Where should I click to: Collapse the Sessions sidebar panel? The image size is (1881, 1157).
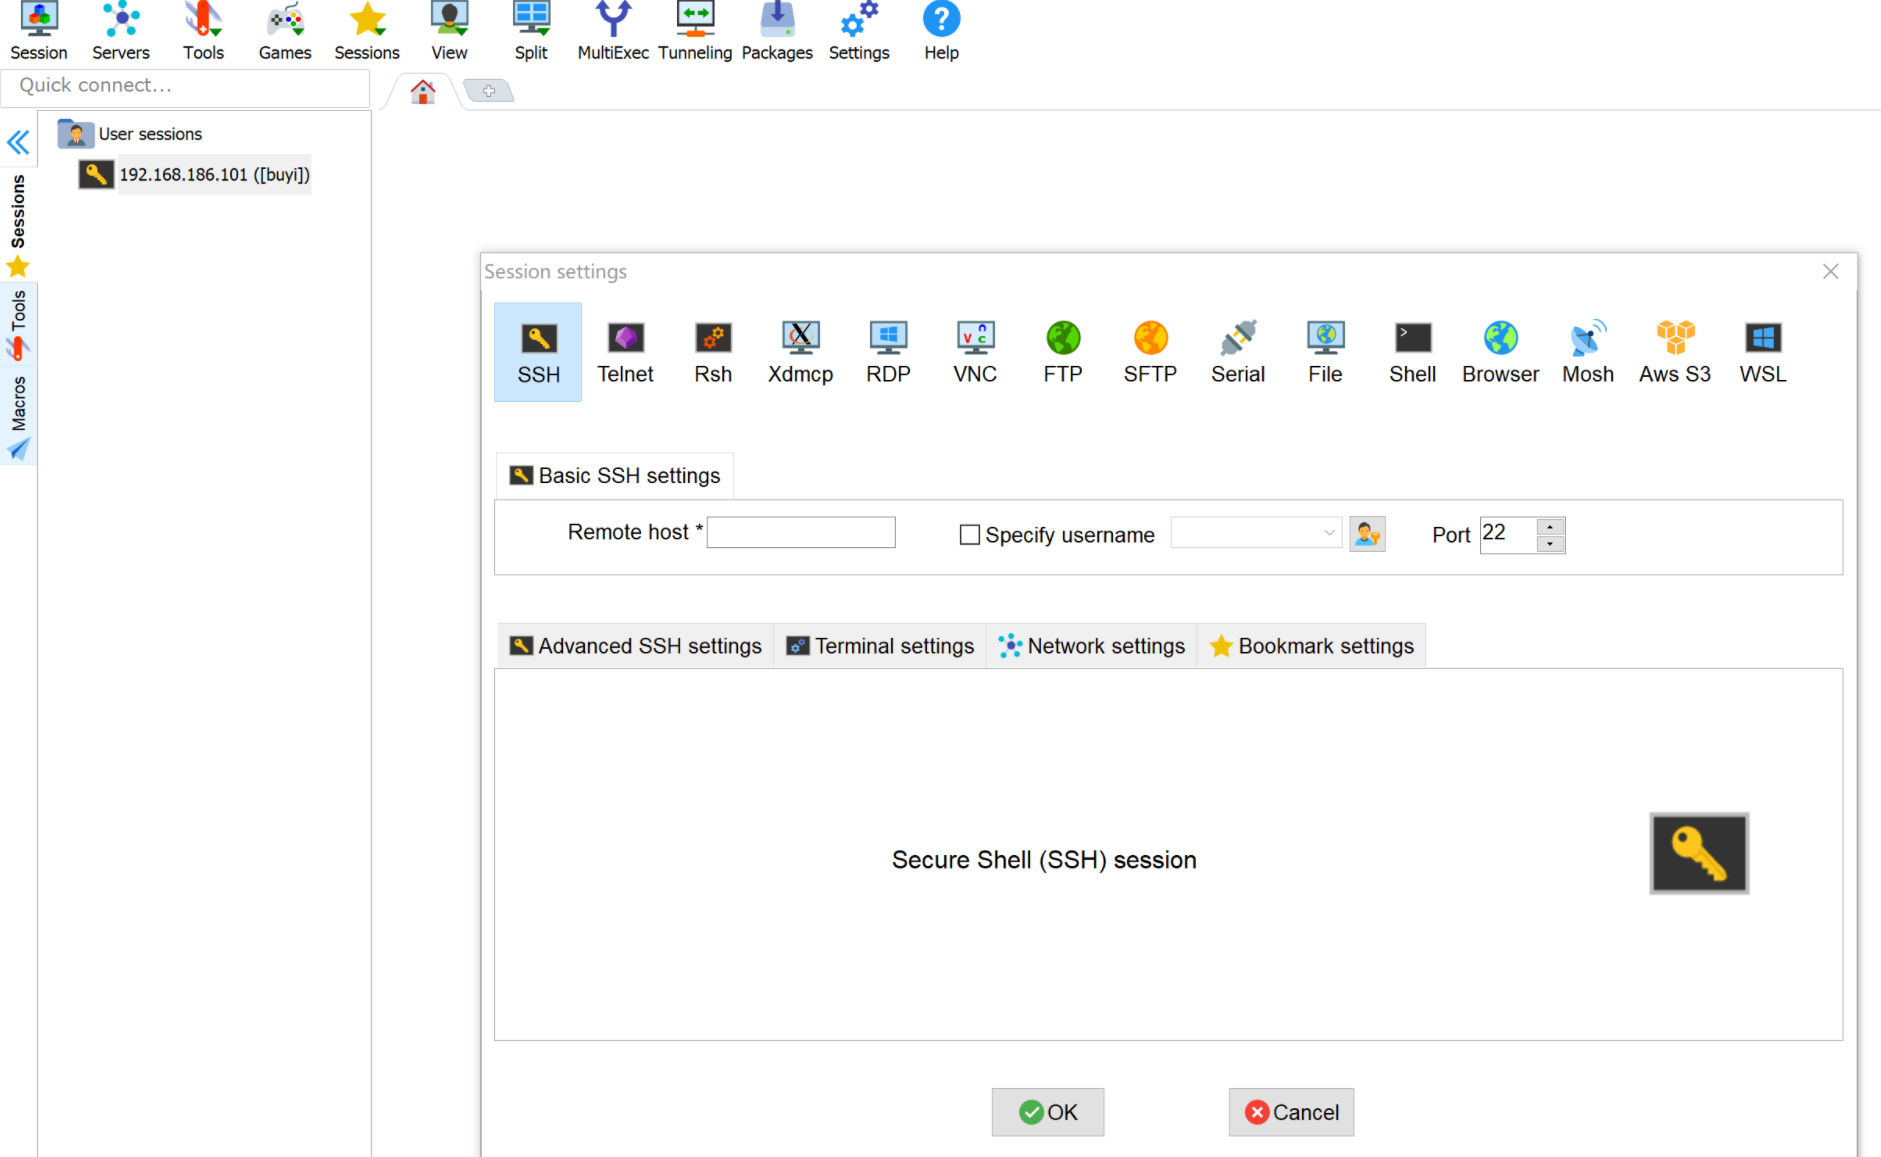pos(18,142)
